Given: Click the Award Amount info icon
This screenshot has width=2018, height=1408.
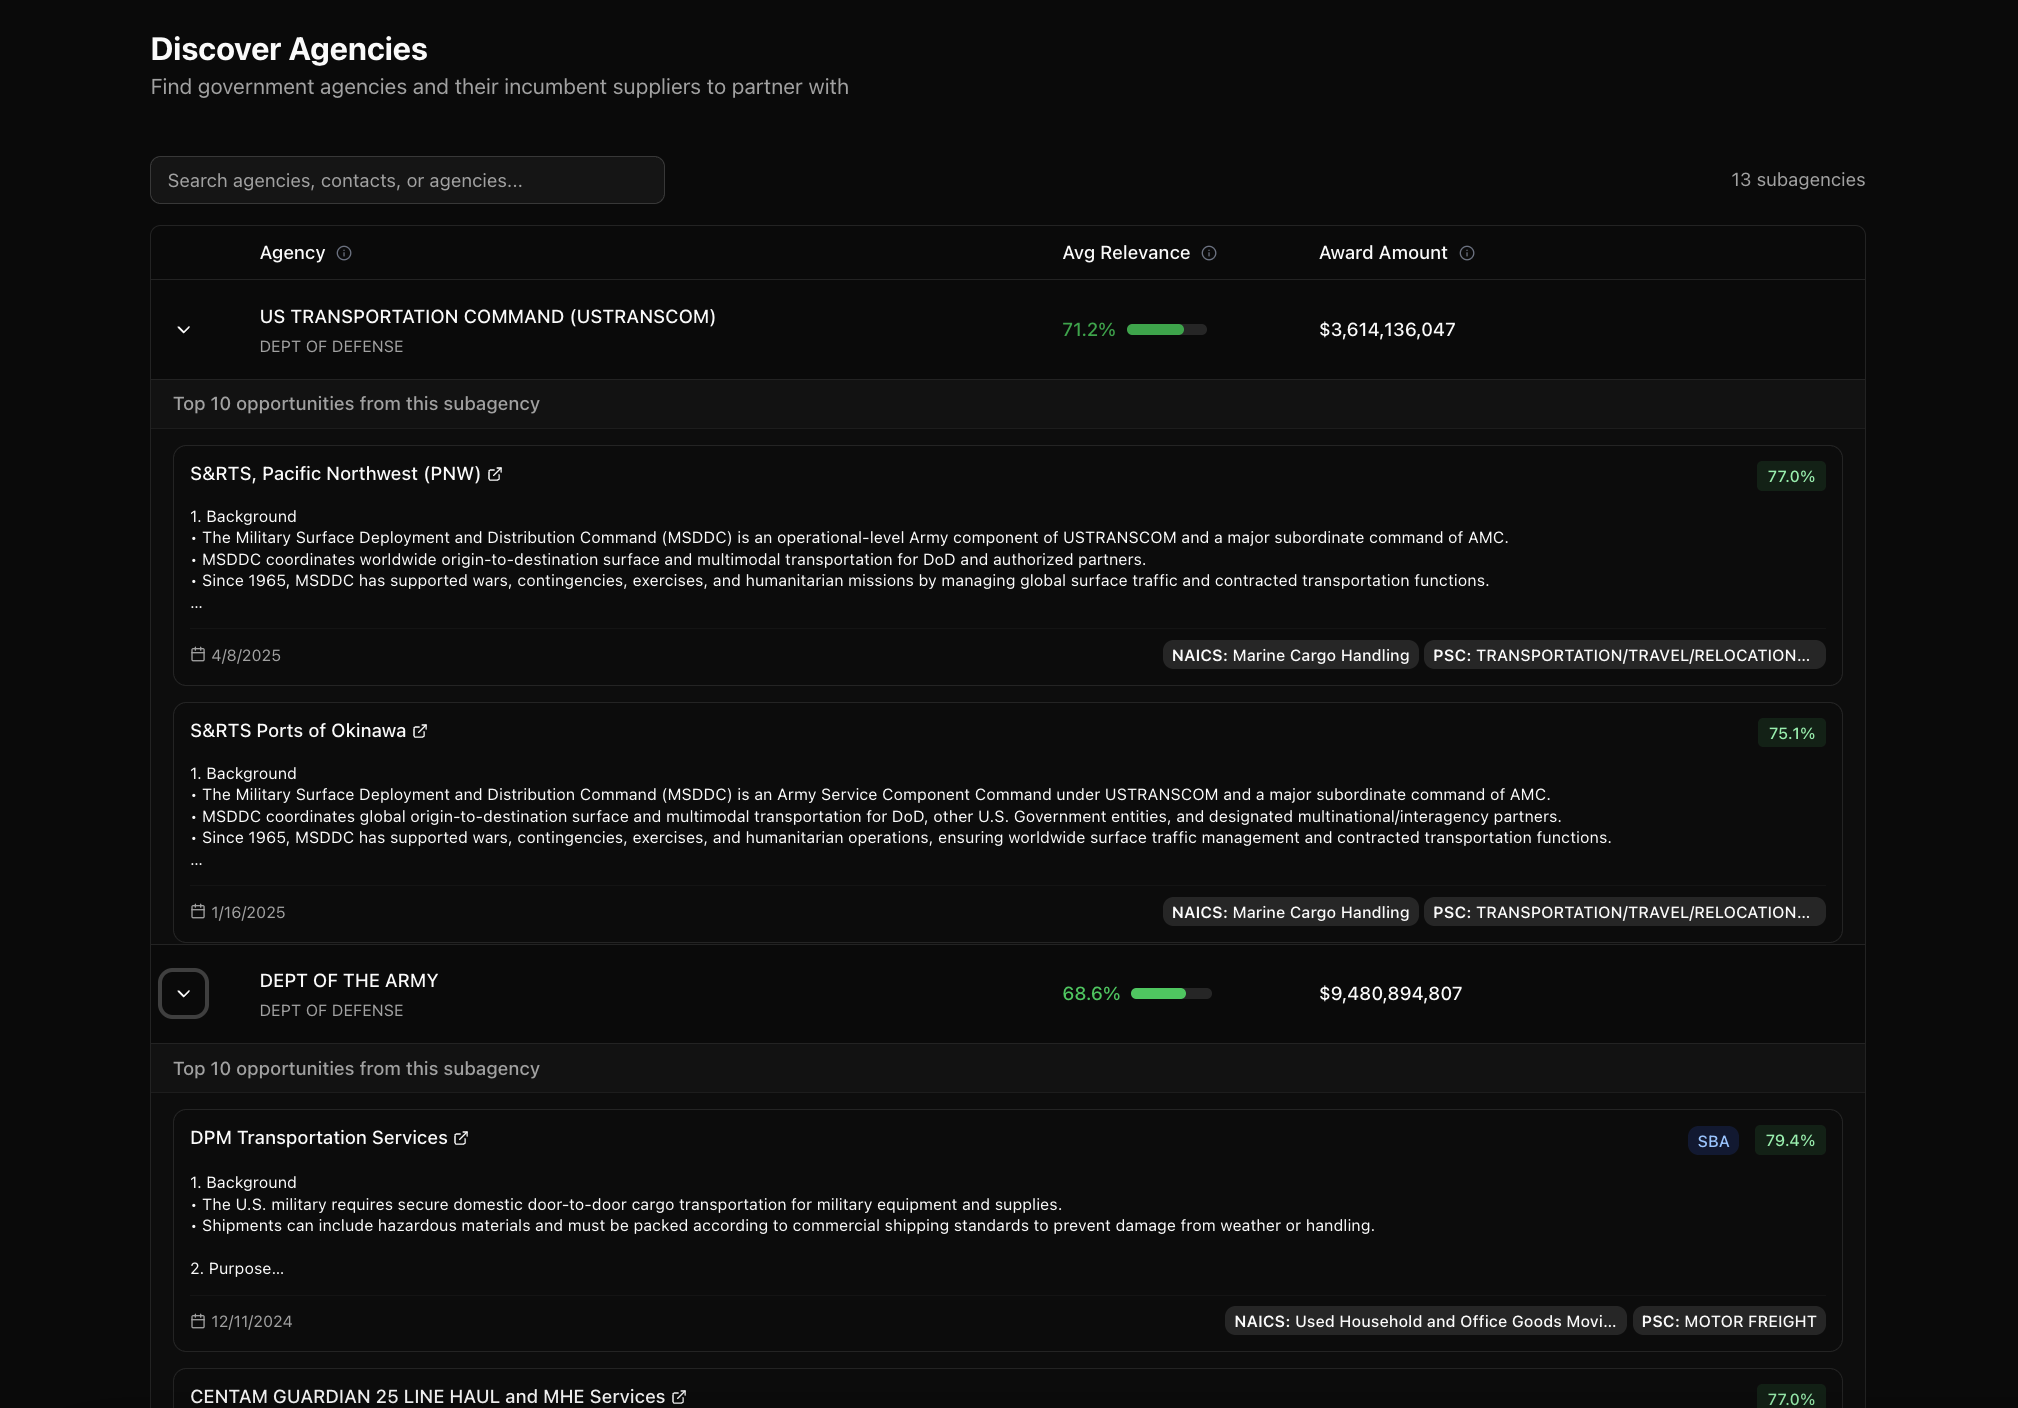Looking at the screenshot, I should coord(1466,253).
